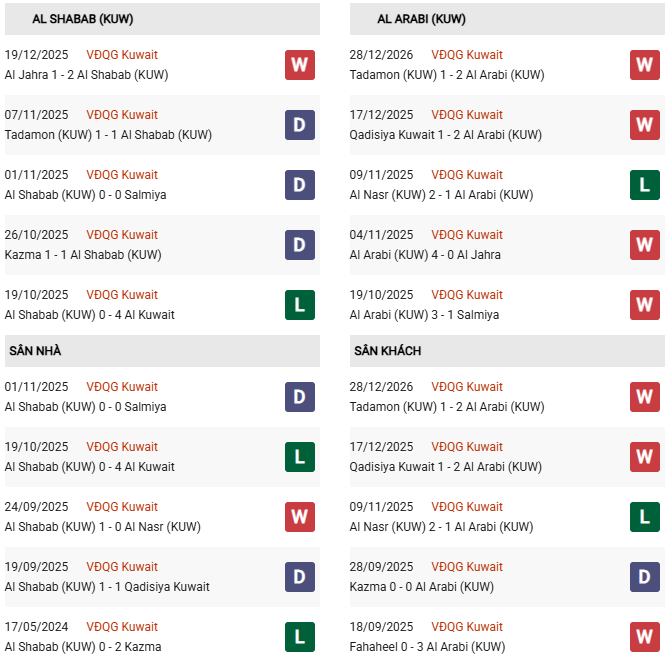666x662 pixels.
Task: Select the W badge for Fahaheel 0-3 Al Arabi
Action: (x=645, y=637)
